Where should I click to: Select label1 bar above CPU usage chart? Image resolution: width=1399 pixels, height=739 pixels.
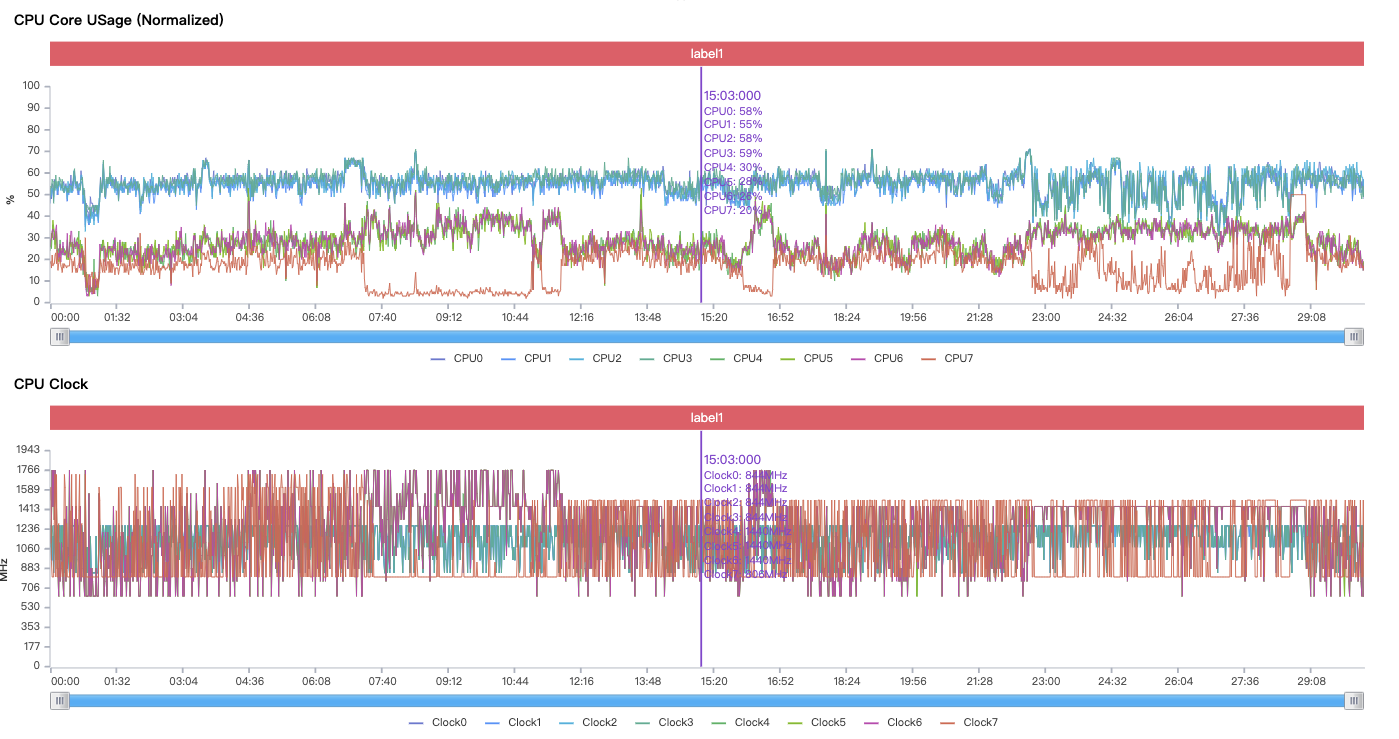(x=707, y=54)
